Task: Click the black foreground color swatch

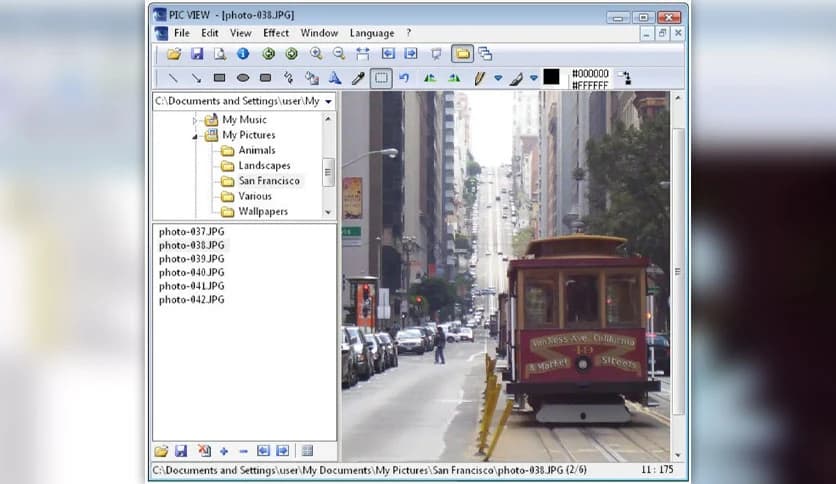Action: pyautogui.click(x=551, y=77)
